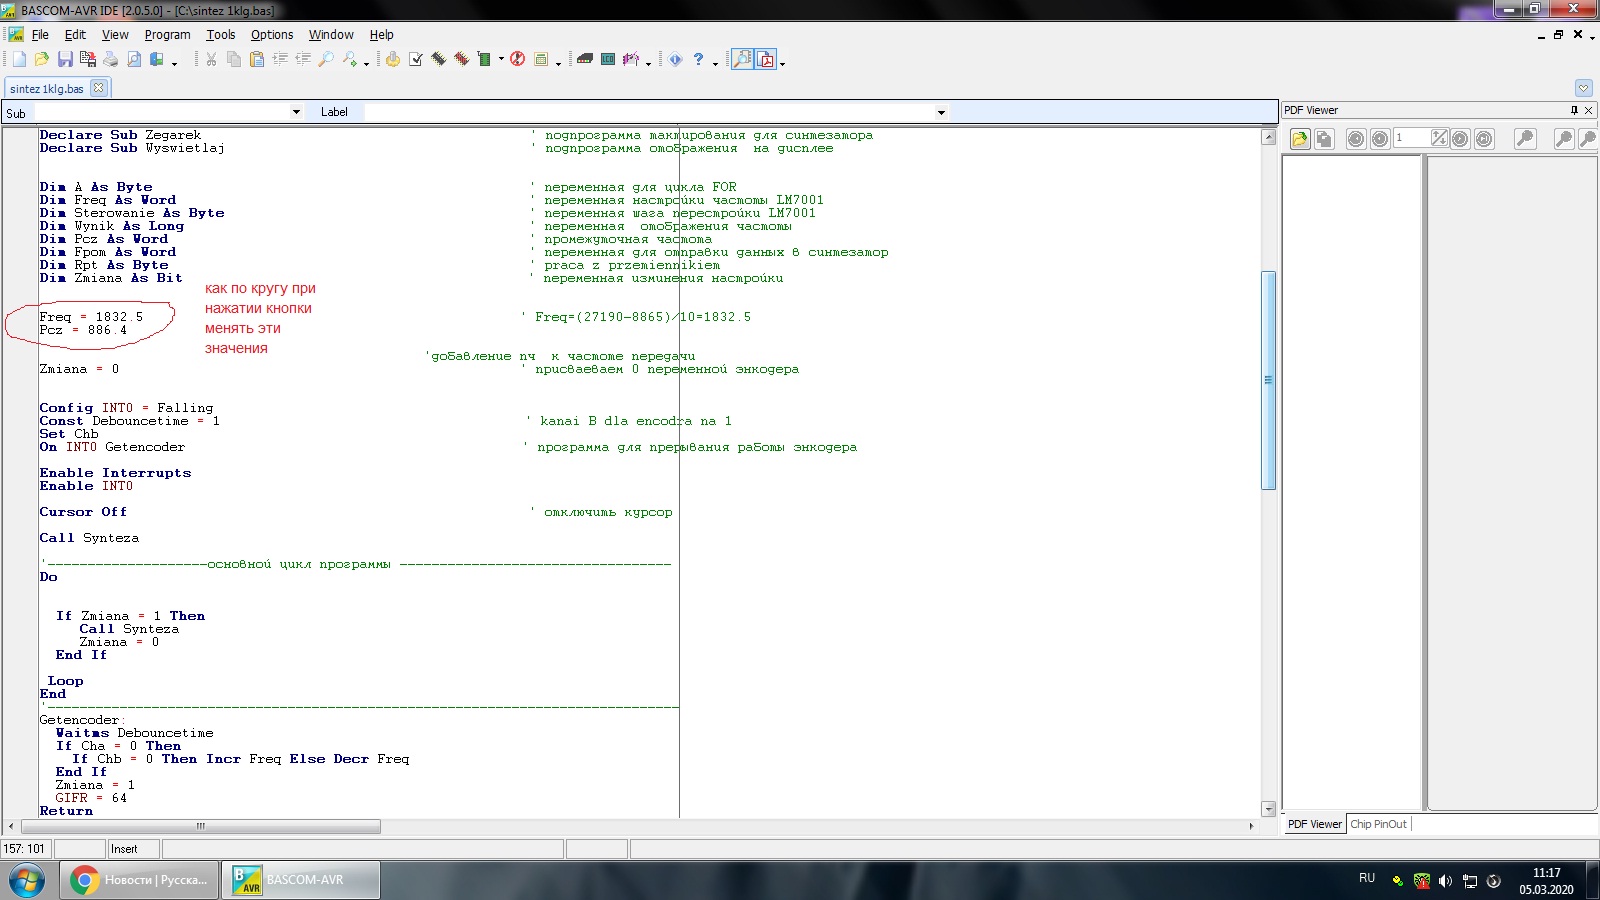Switch to the Chip PinOut tab
Screen dimensions: 1600x900
[x=1378, y=824]
